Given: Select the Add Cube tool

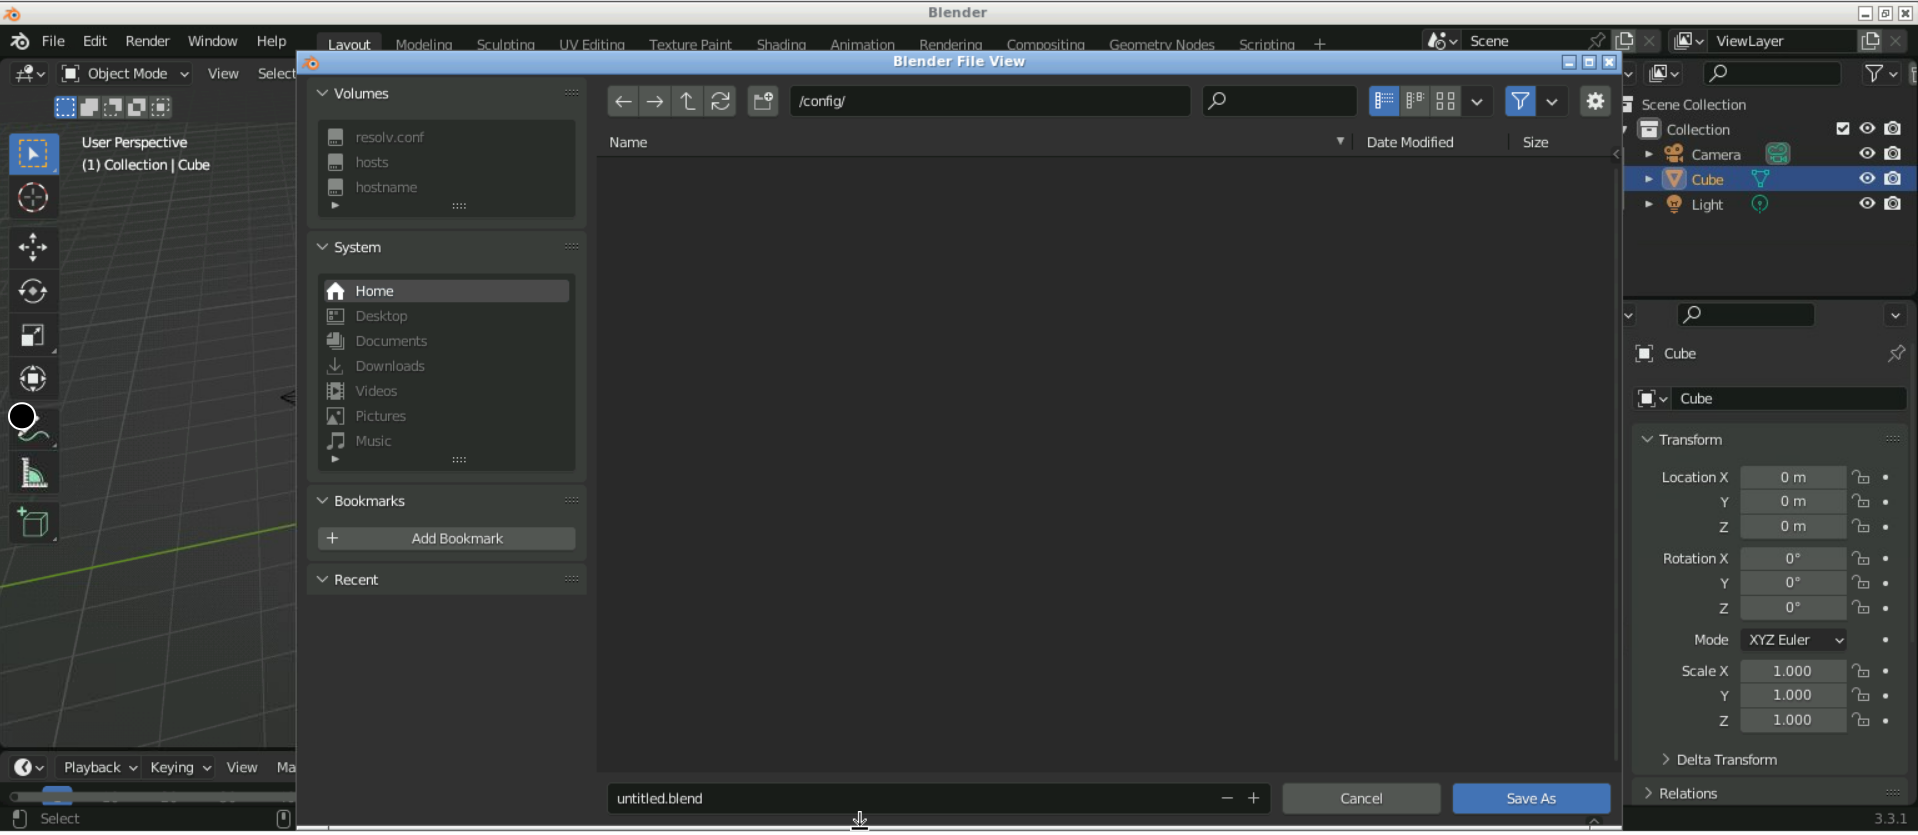Looking at the screenshot, I should coord(33,522).
